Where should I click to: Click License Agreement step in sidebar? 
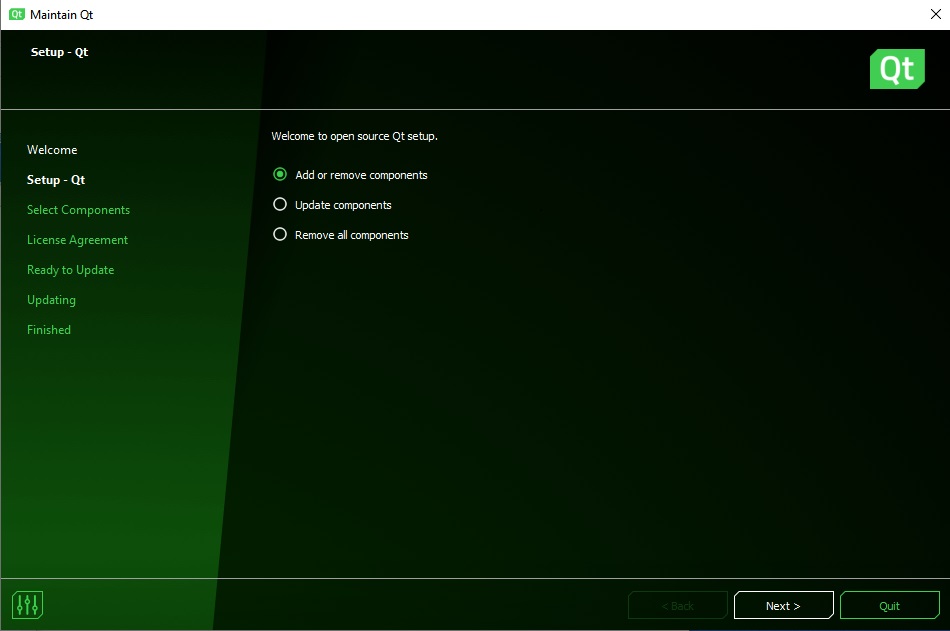77,240
